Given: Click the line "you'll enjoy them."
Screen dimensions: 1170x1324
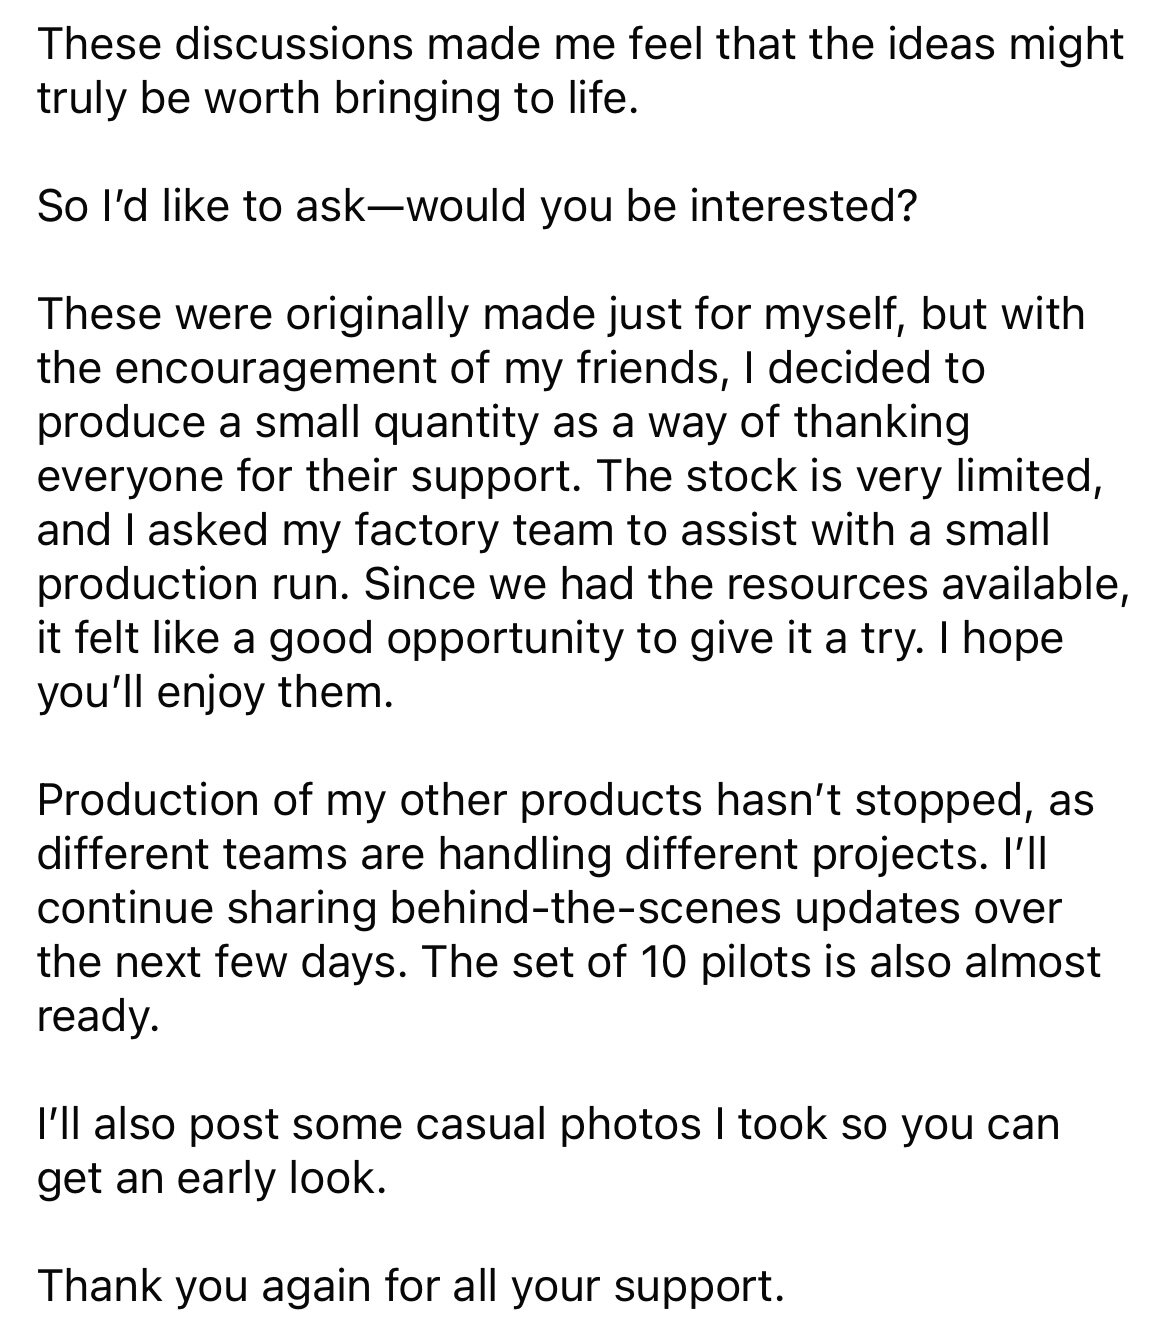Looking at the screenshot, I should click(x=210, y=692).
